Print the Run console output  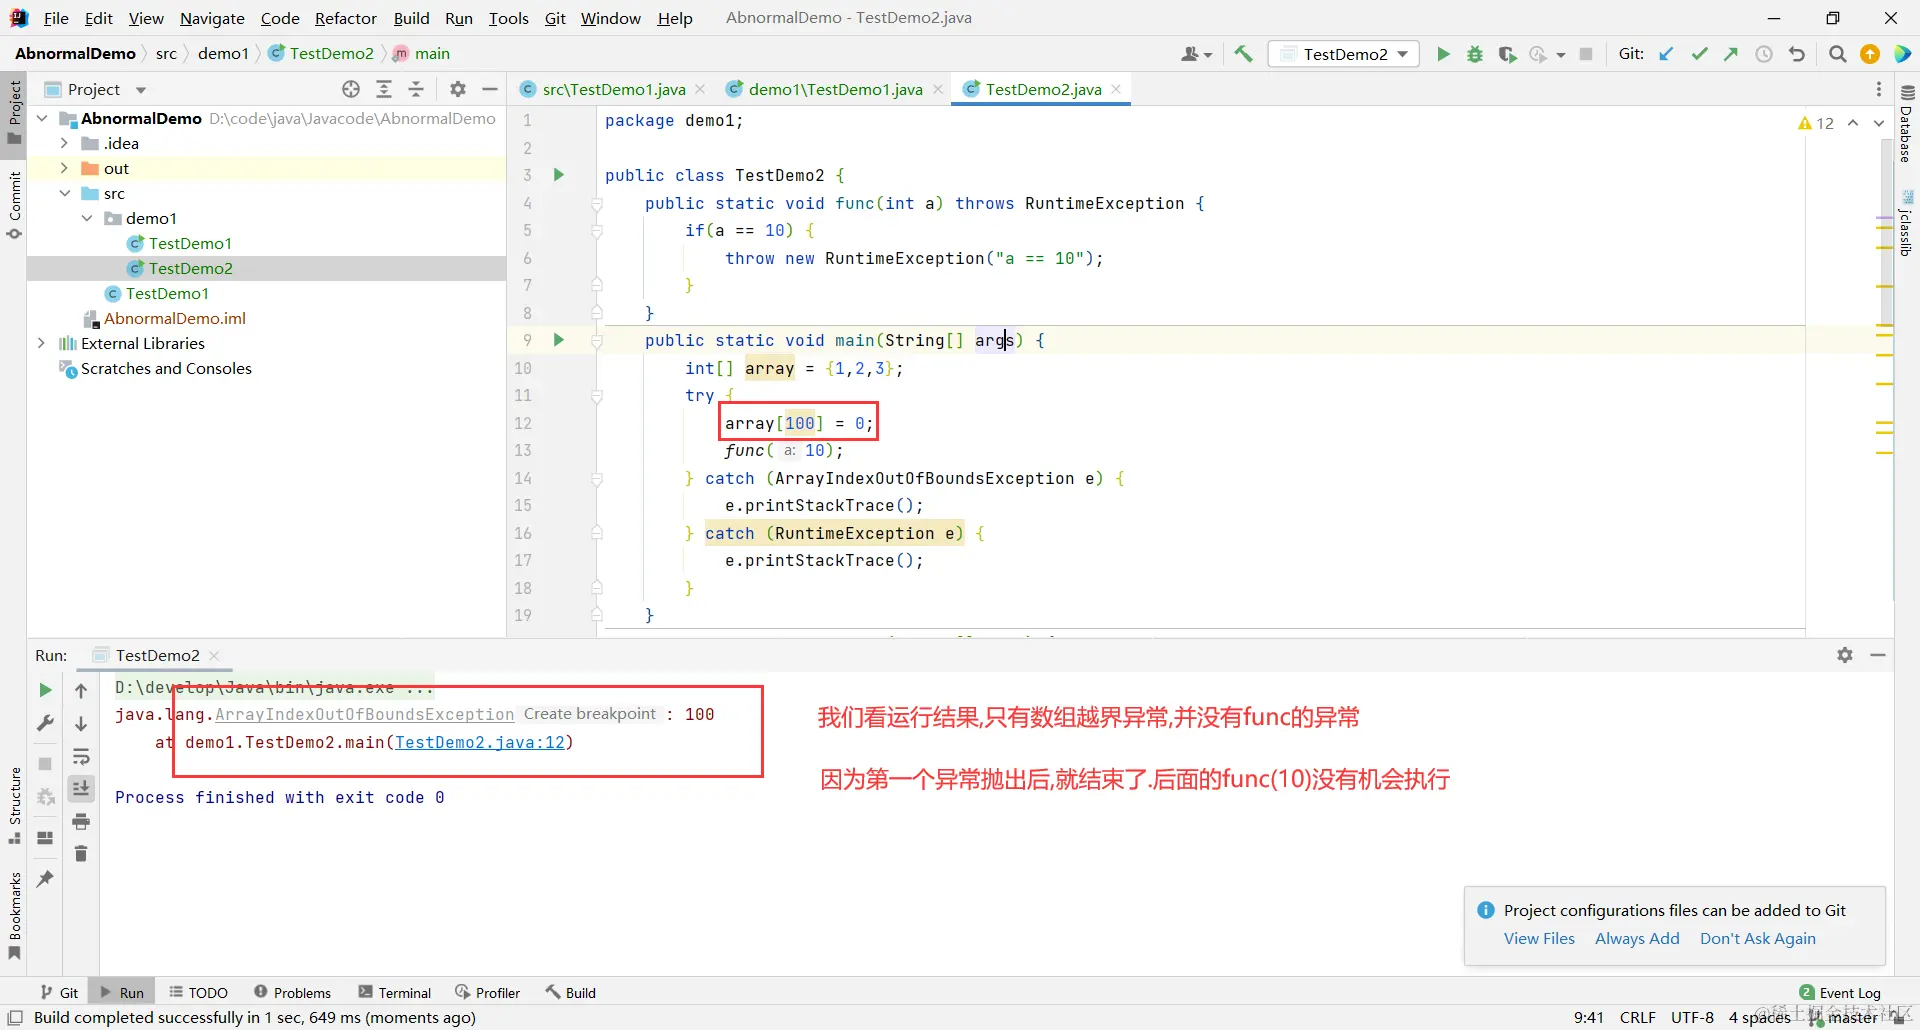point(82,822)
